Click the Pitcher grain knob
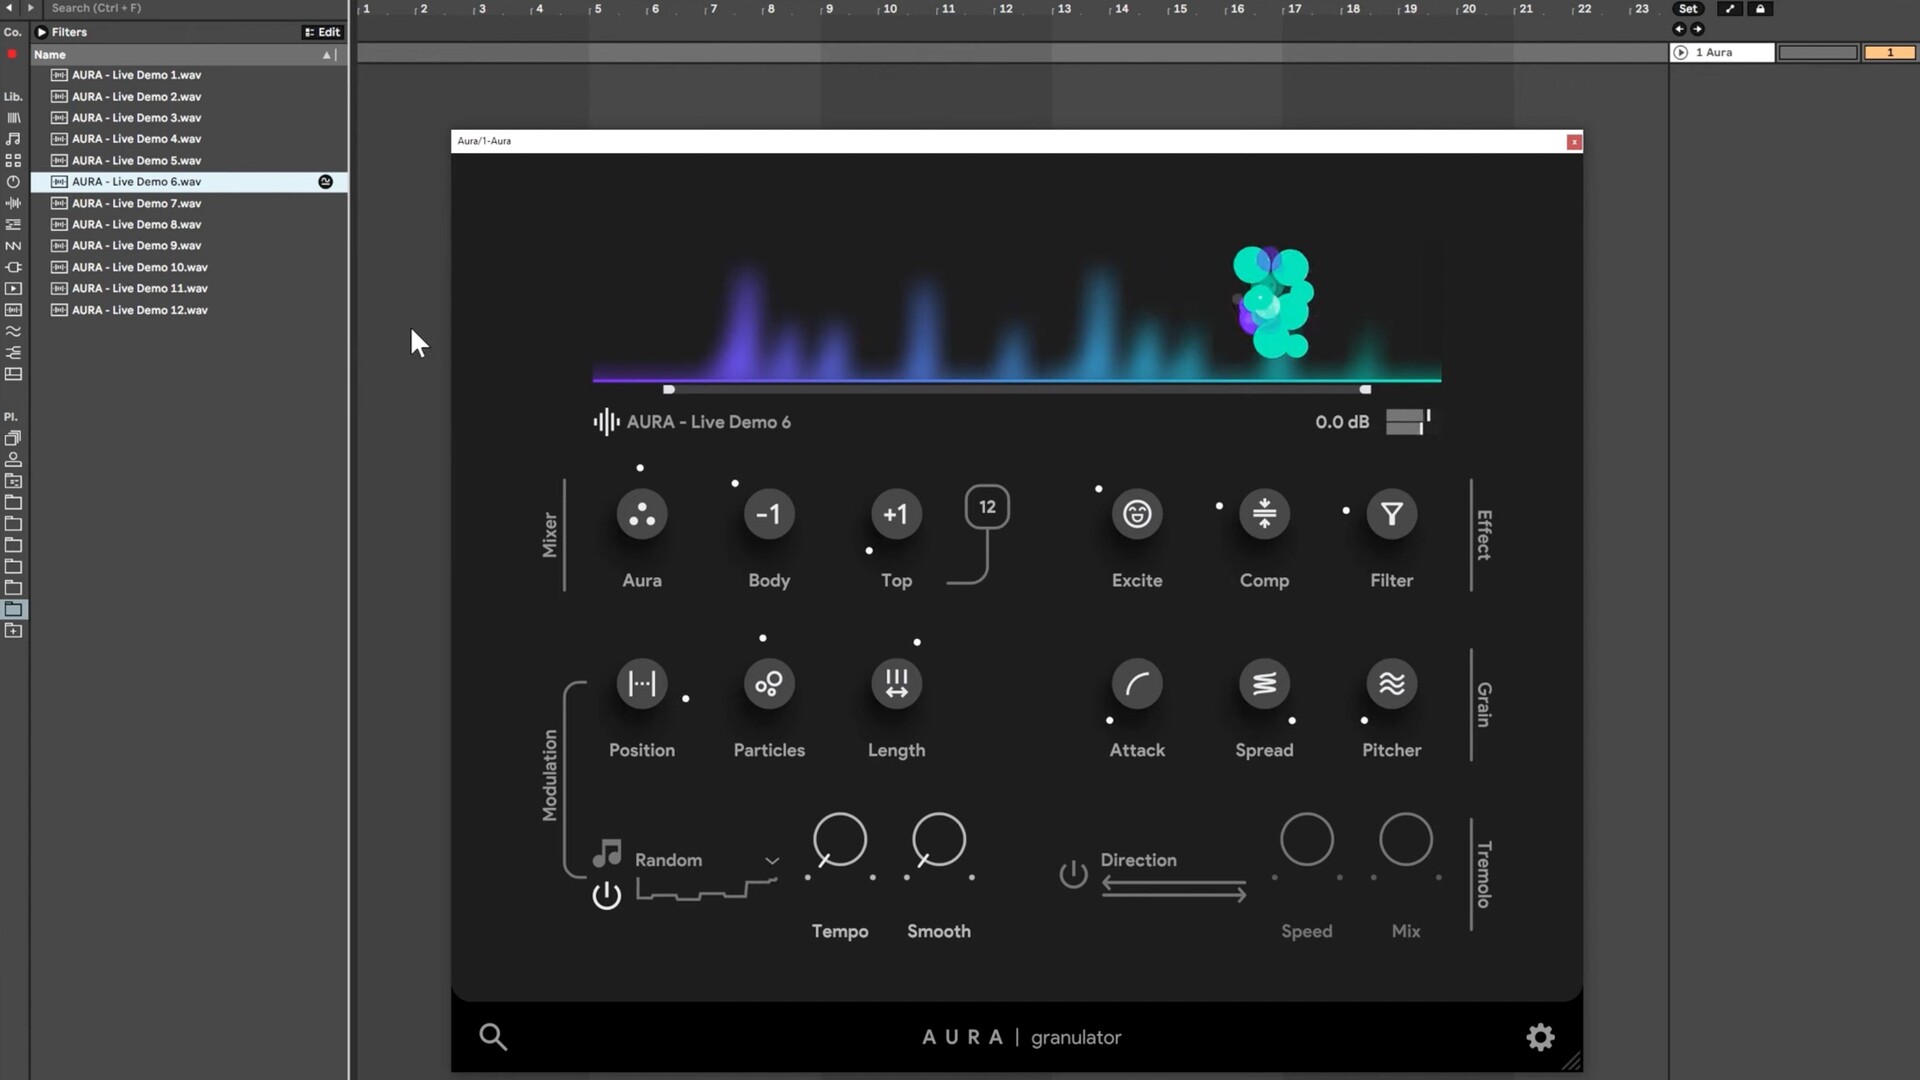 click(x=1391, y=684)
